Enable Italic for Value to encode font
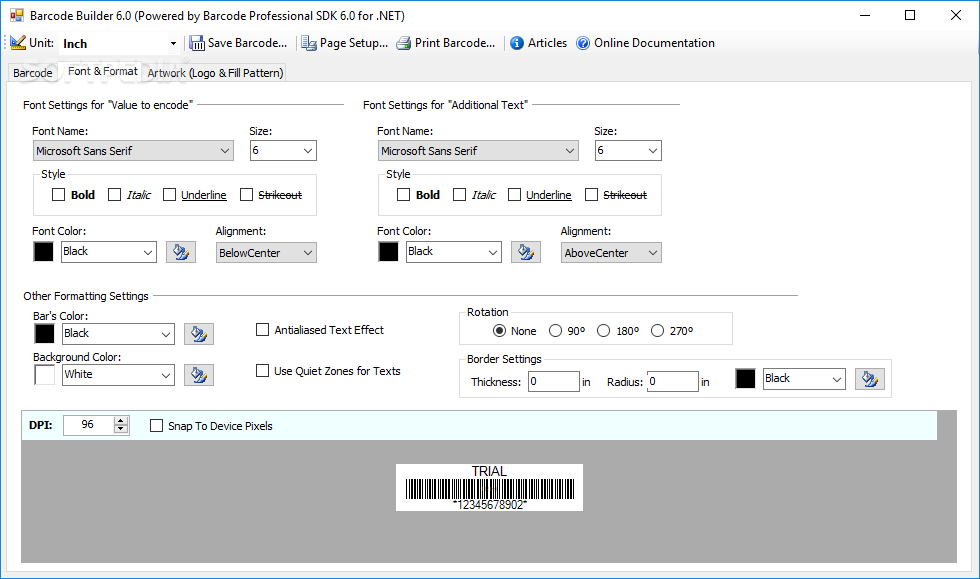 (114, 195)
